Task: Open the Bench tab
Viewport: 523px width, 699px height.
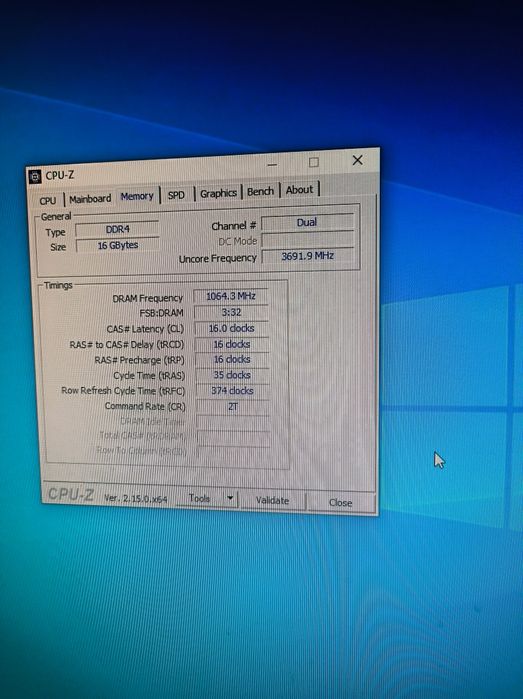Action: (260, 192)
